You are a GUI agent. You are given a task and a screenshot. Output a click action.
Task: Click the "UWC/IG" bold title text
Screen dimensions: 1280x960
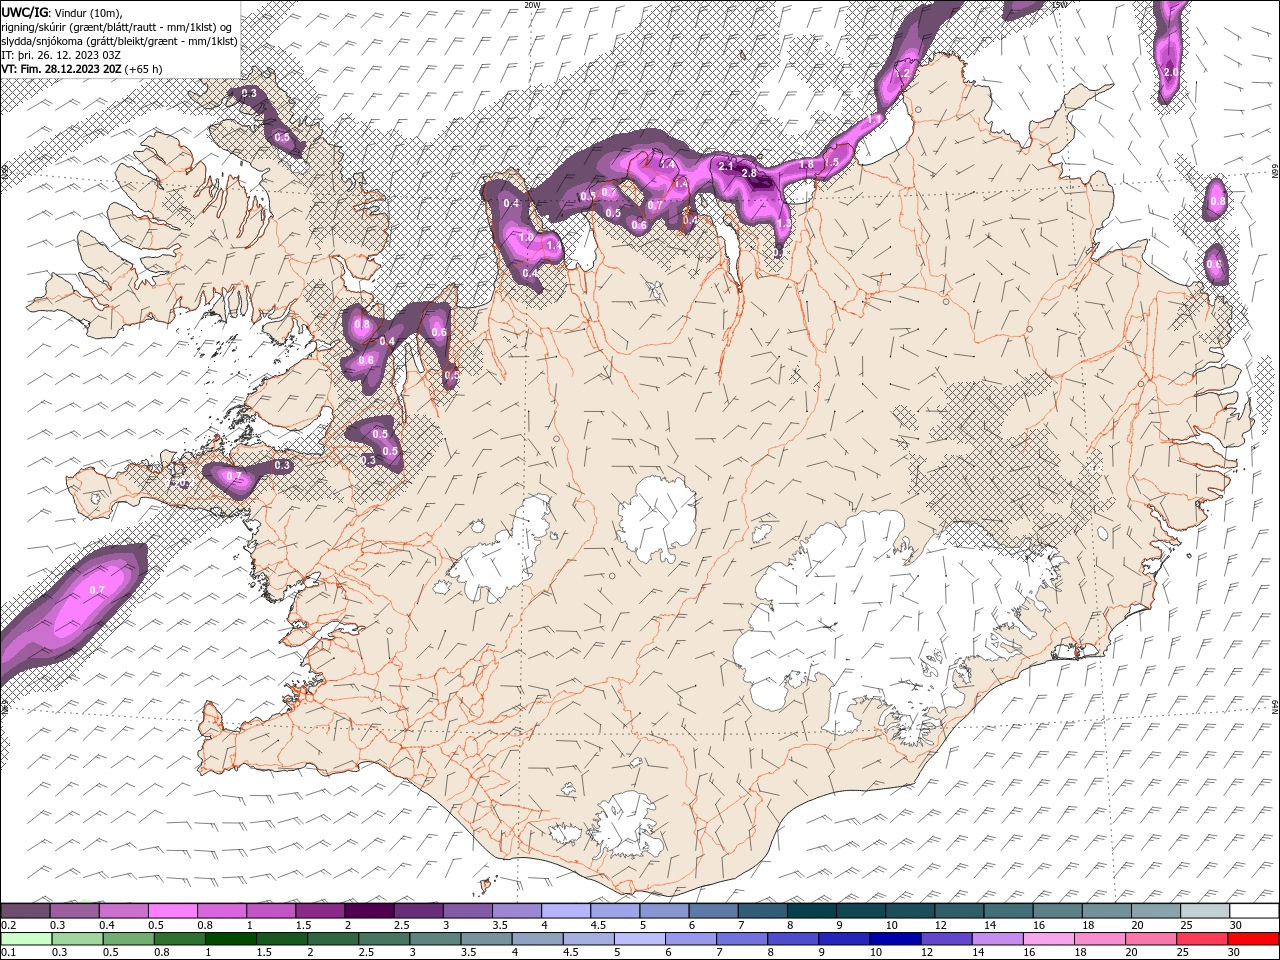pyautogui.click(x=24, y=12)
